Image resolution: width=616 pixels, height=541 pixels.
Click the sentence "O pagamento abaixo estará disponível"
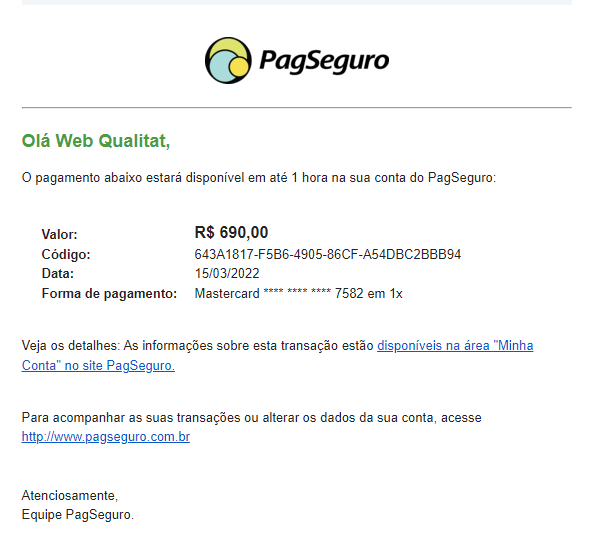click(x=259, y=178)
